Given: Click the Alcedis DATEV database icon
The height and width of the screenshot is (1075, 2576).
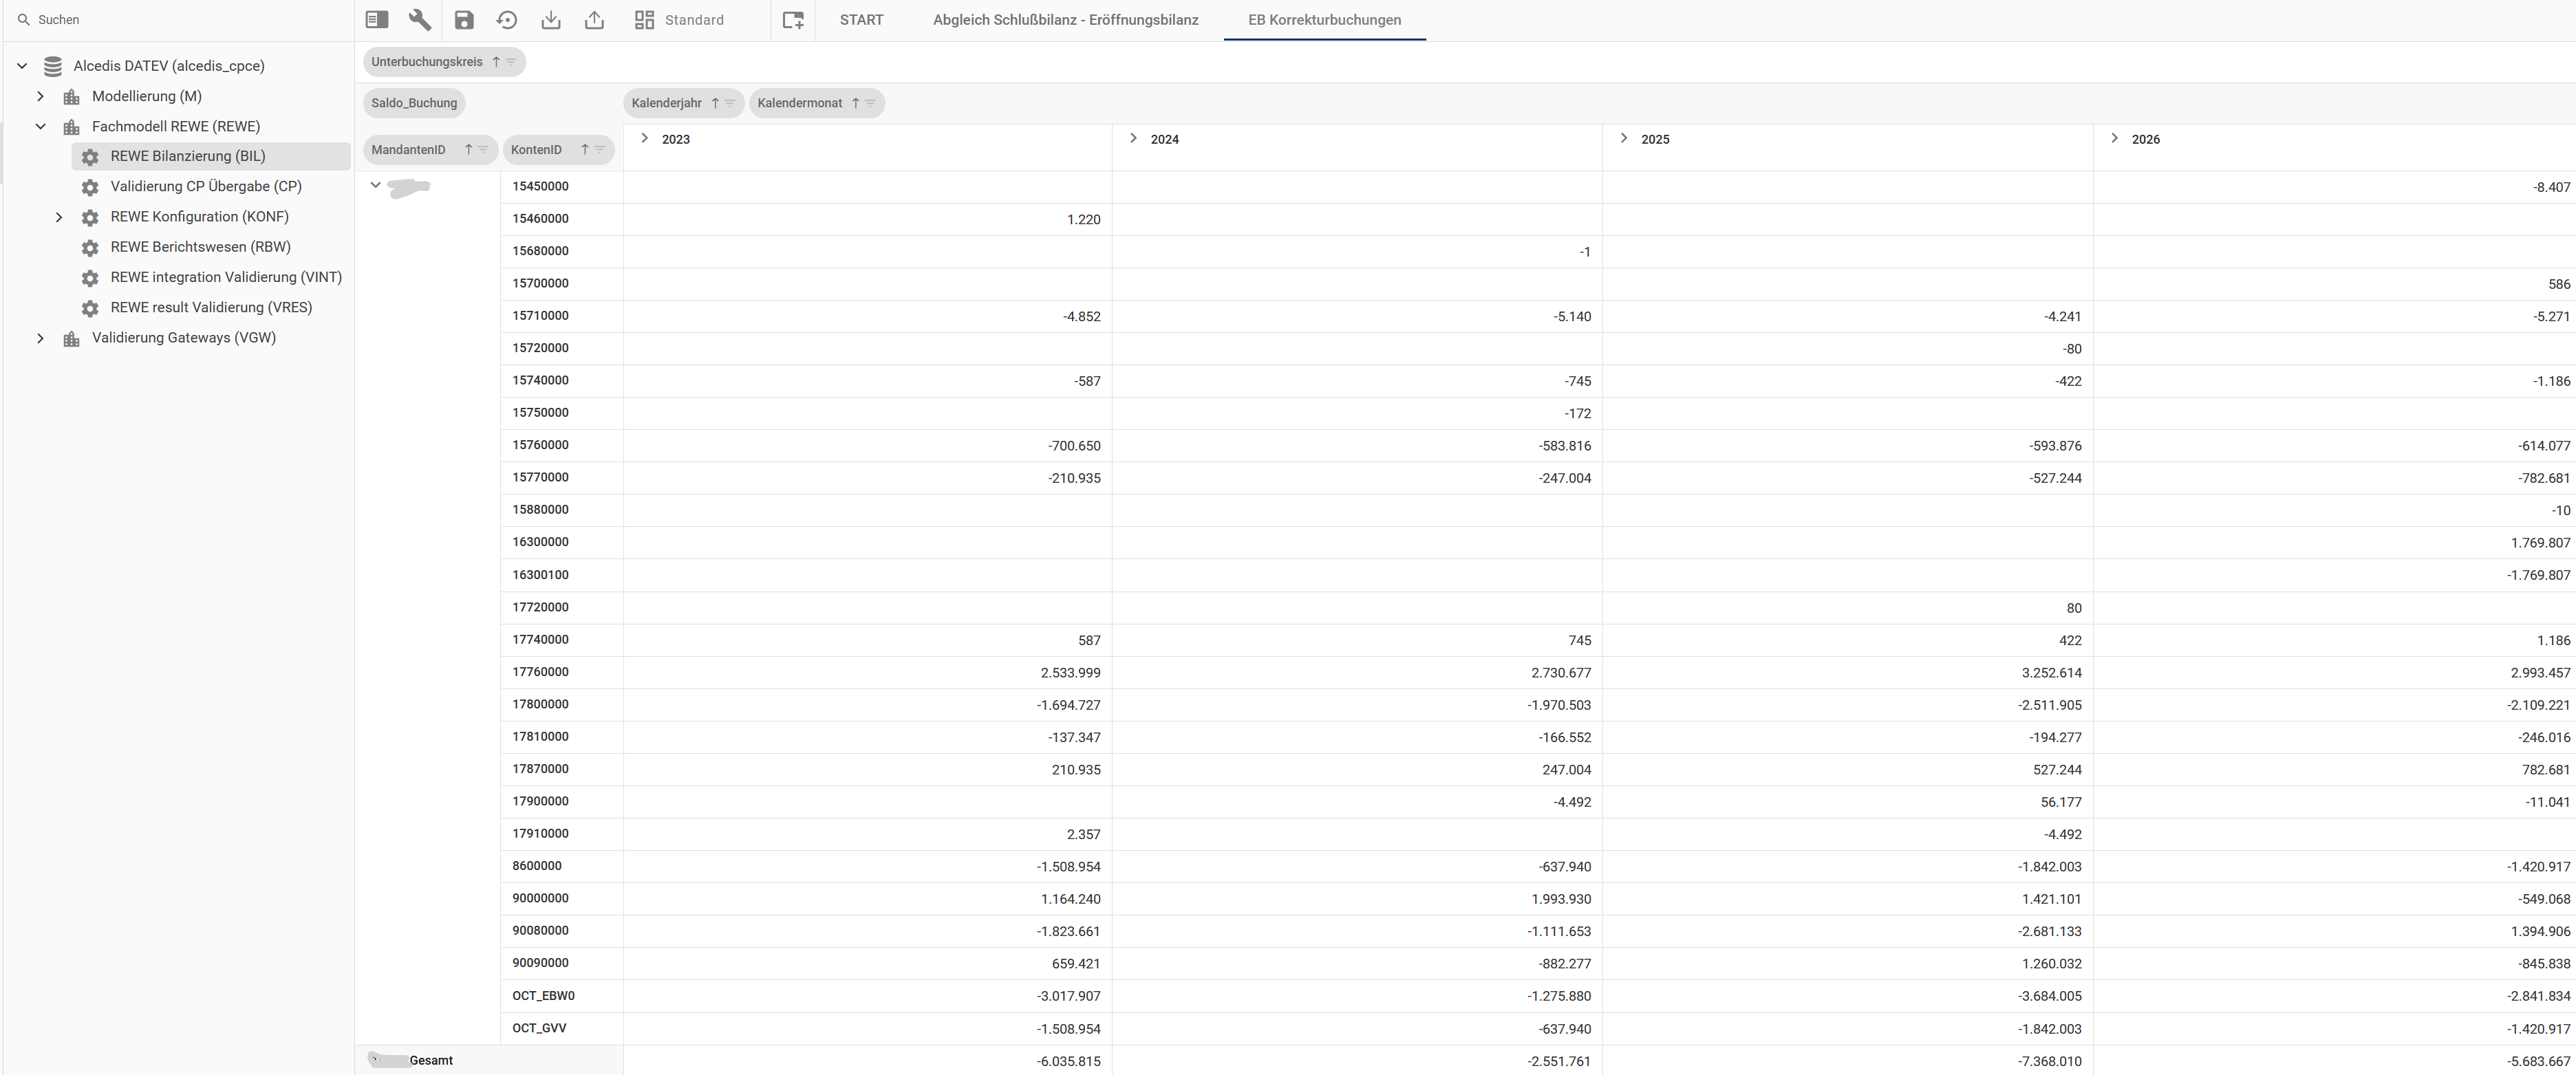Looking at the screenshot, I should (53, 66).
